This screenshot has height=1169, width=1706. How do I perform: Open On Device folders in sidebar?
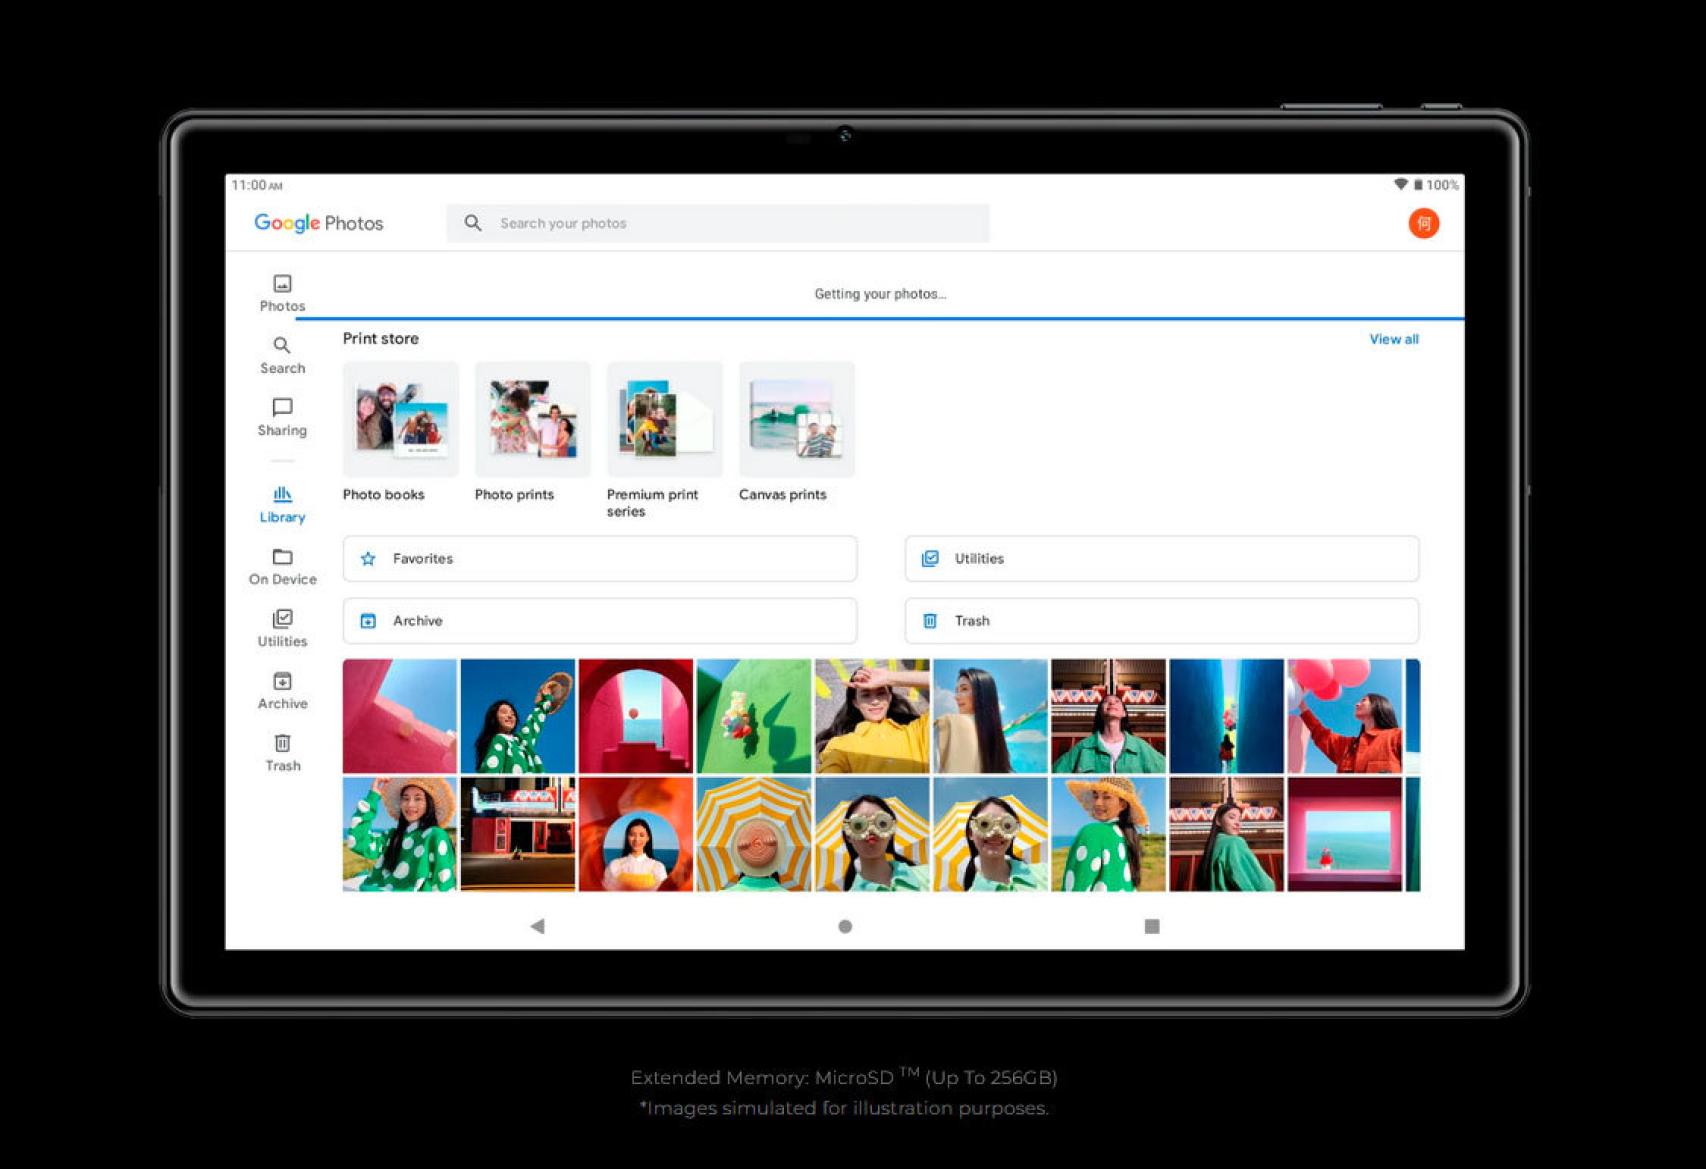pyautogui.click(x=282, y=566)
